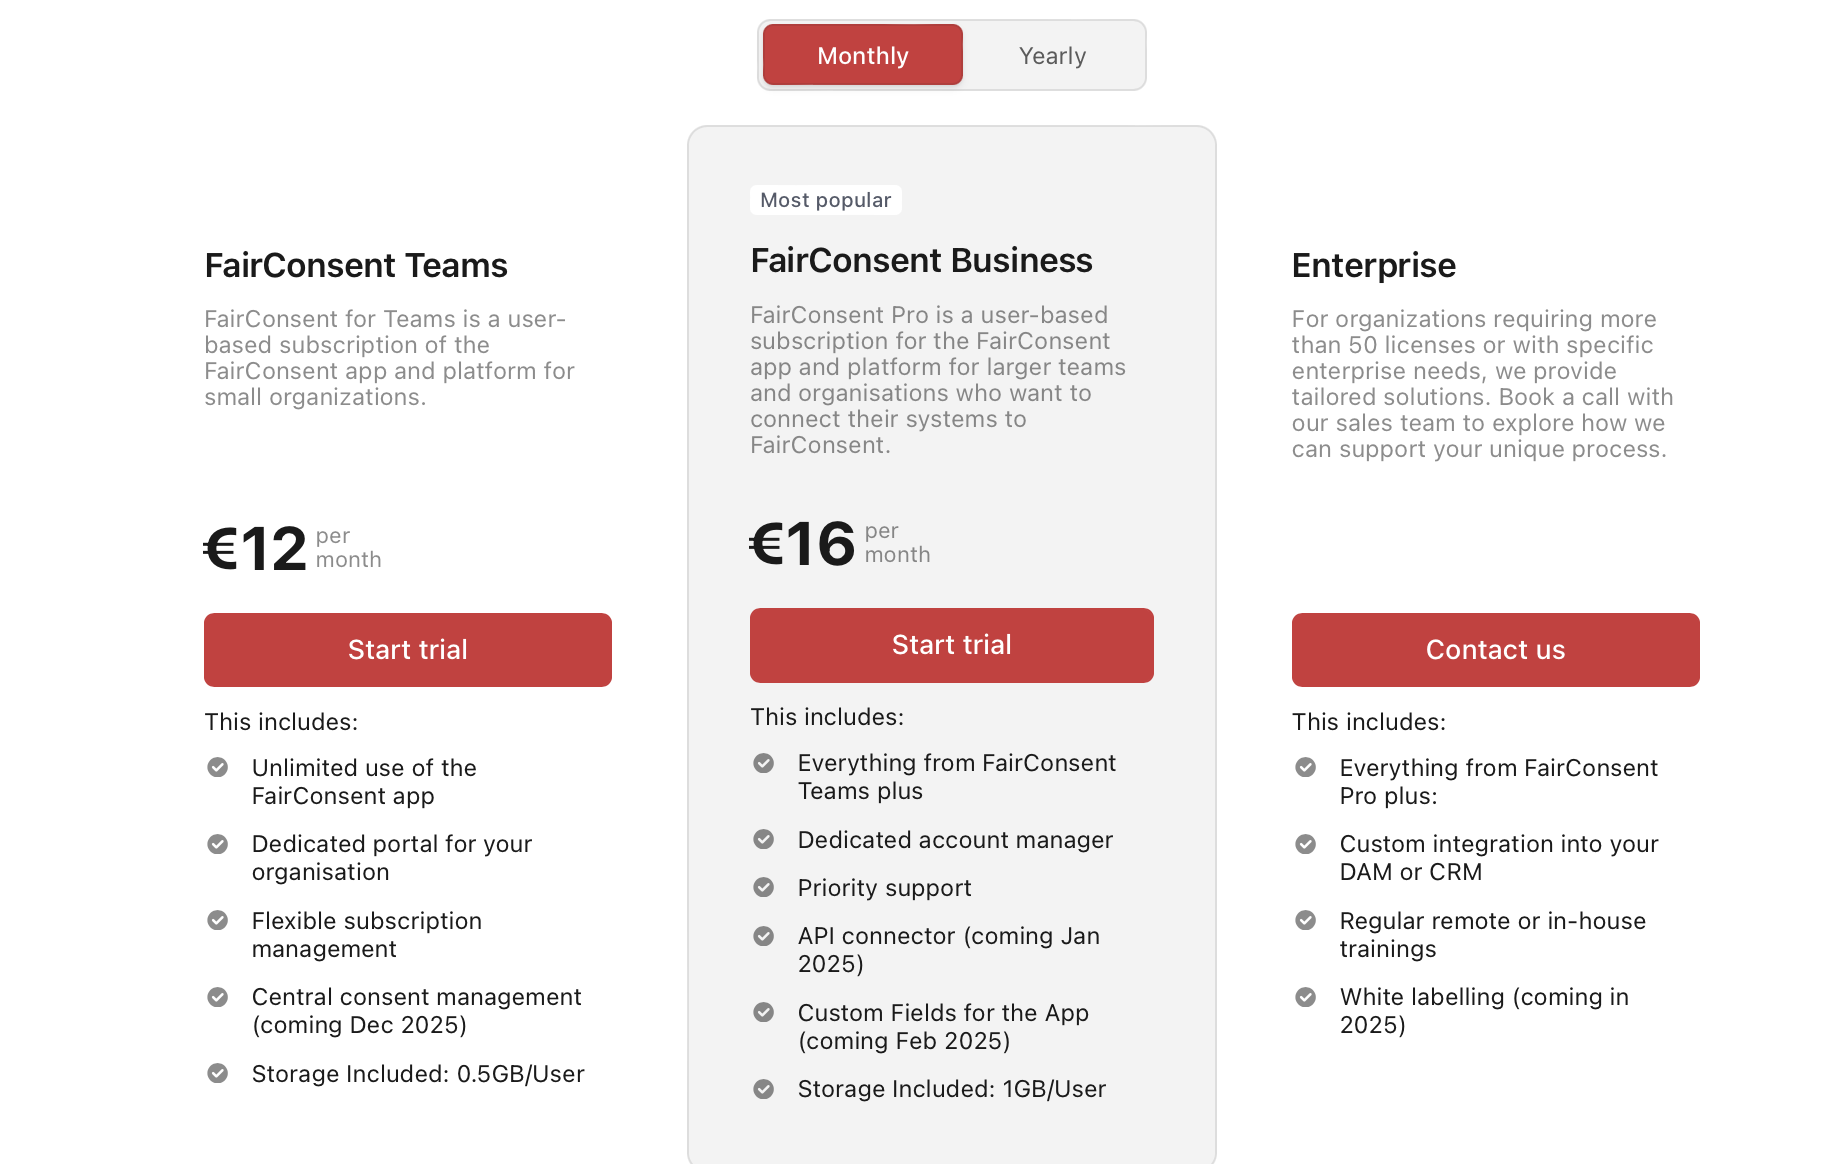Image resolution: width=1836 pixels, height=1164 pixels.
Task: Click checkmark icon beside Dedicated portal for your organisation
Action: pyautogui.click(x=218, y=844)
